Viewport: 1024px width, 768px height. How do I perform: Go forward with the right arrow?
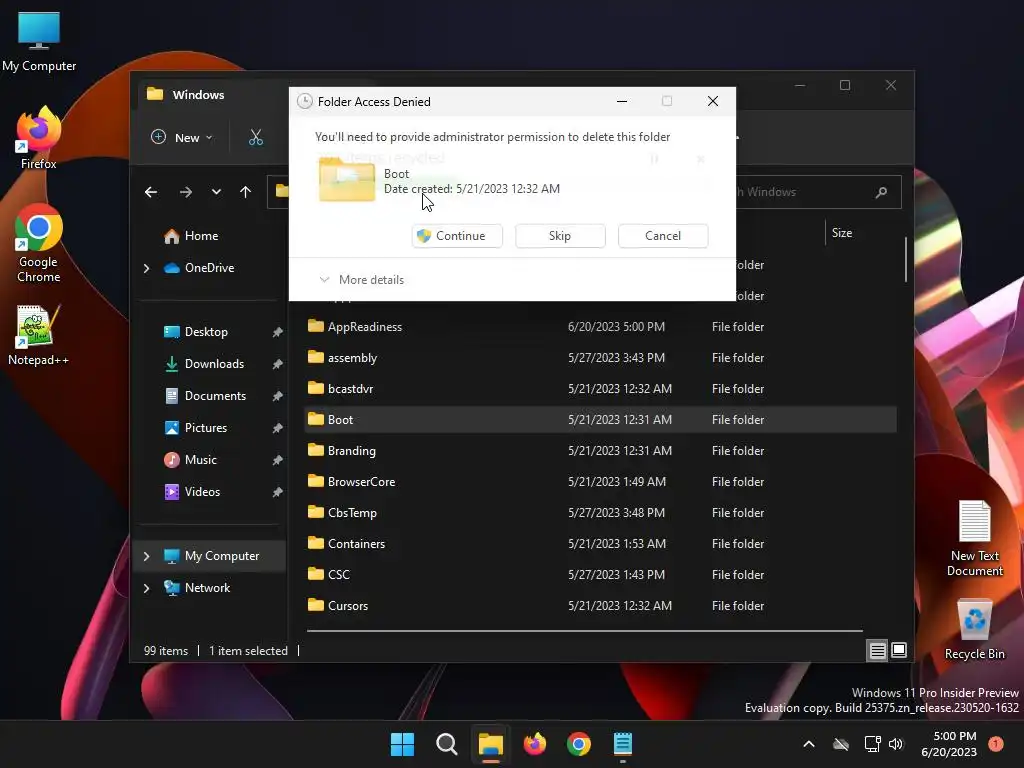point(185,192)
